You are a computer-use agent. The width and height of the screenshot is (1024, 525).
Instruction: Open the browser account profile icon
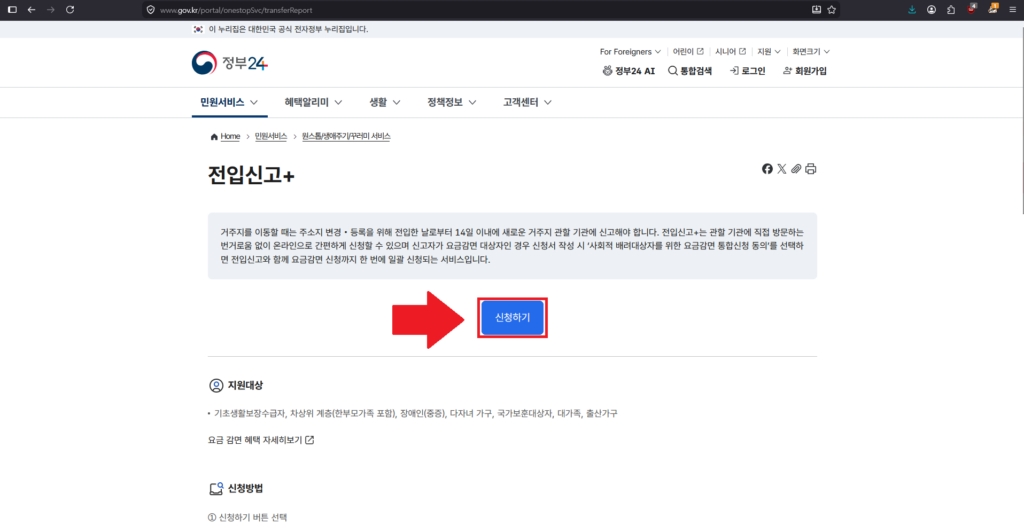pyautogui.click(x=931, y=10)
